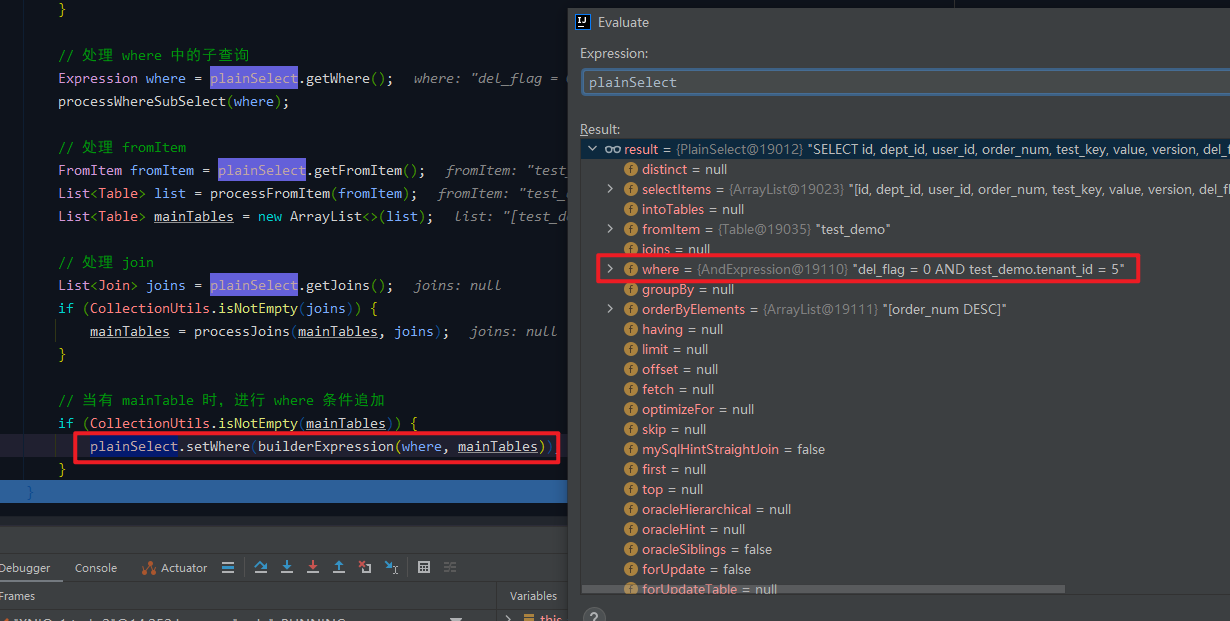Click the field icon of the distinct row
Screen dimensions: 1230x621
pyautogui.click(x=631, y=169)
